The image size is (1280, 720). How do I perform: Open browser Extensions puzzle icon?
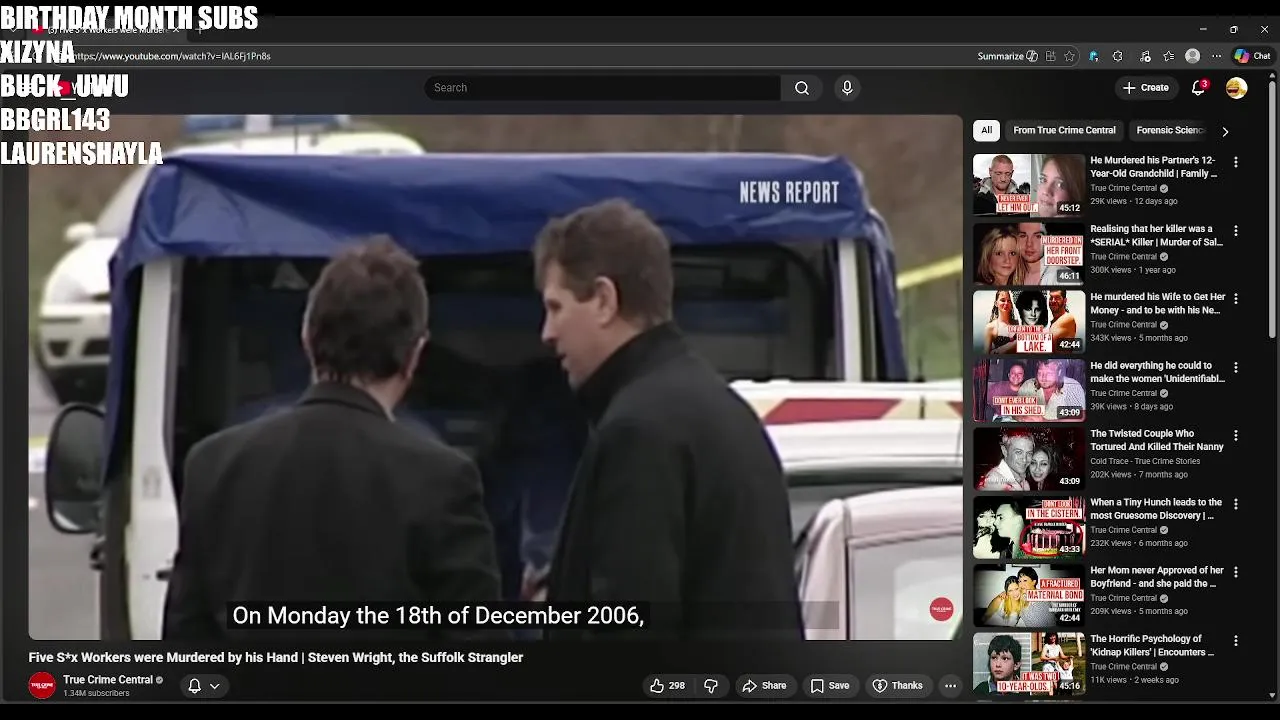[x=1118, y=56]
